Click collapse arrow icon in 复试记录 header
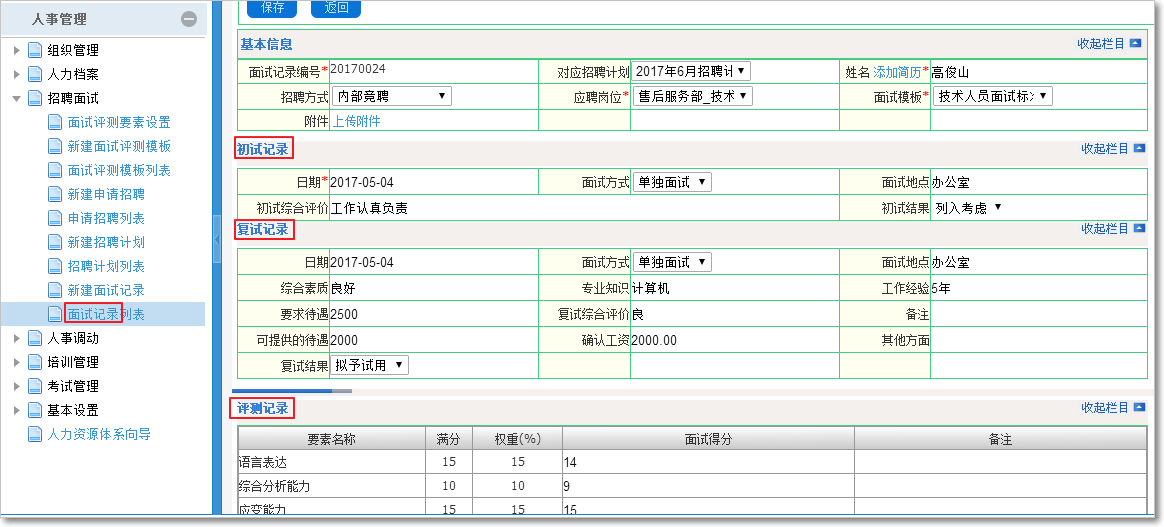 [1139, 229]
